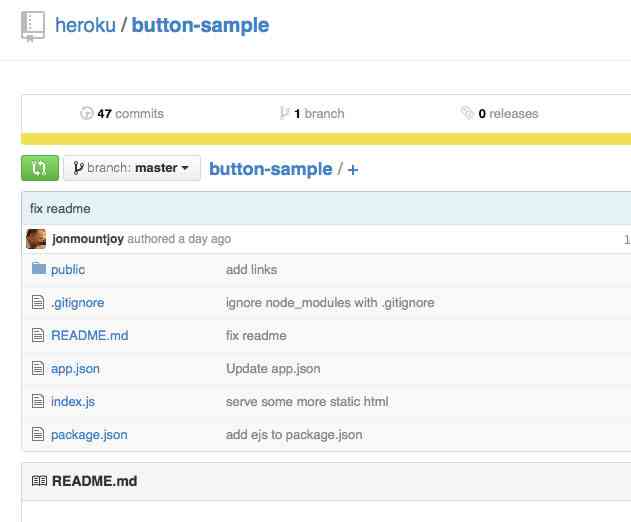Create new file with plus link
The height and width of the screenshot is (522, 631).
point(353,170)
